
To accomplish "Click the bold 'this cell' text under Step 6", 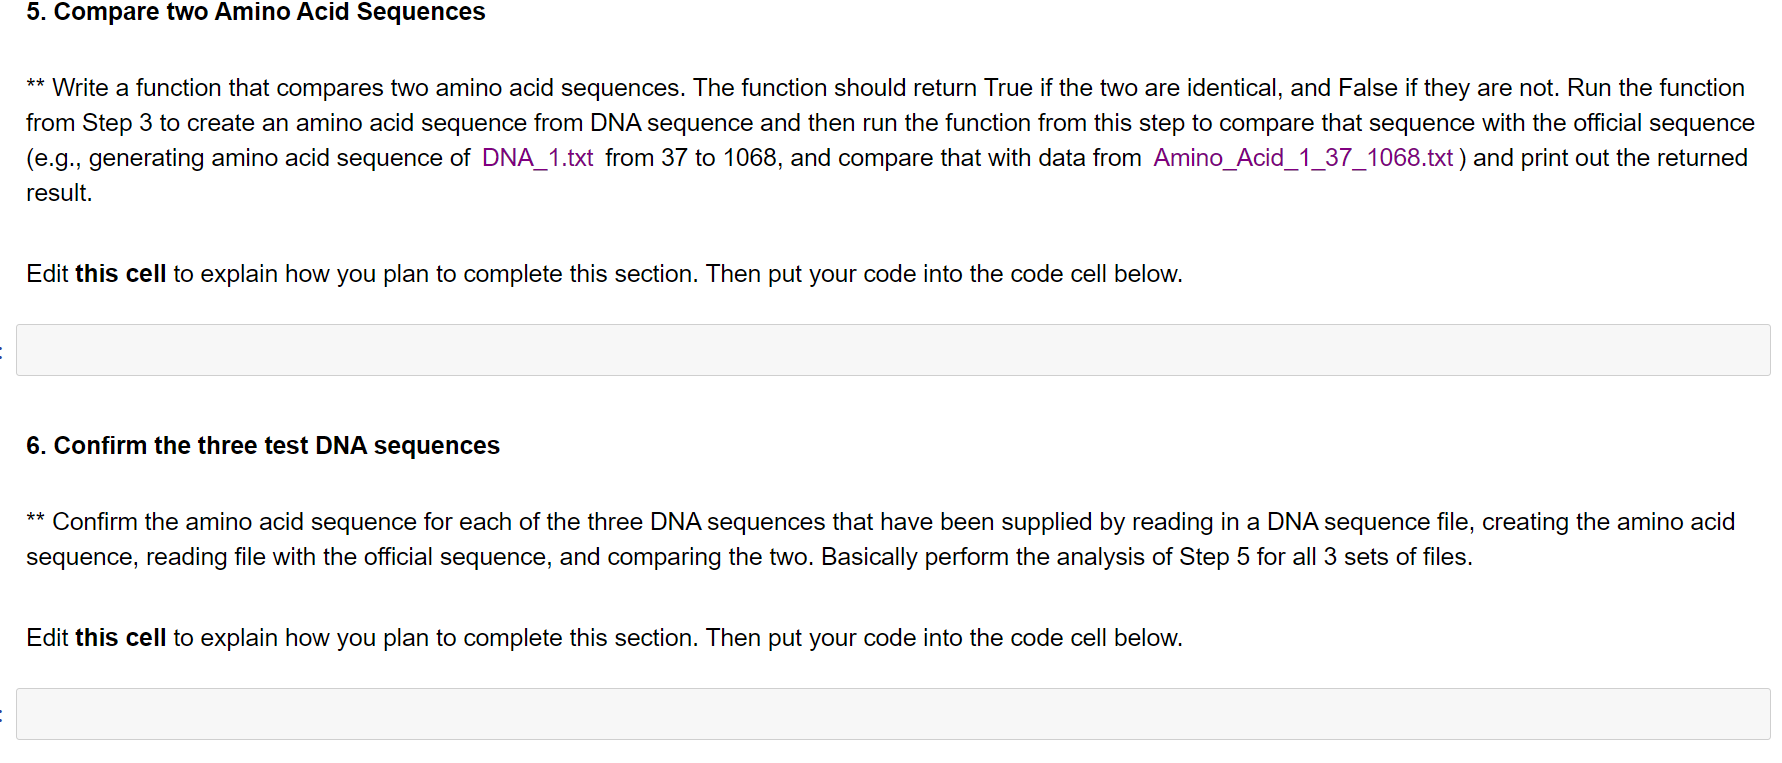I will [121, 637].
